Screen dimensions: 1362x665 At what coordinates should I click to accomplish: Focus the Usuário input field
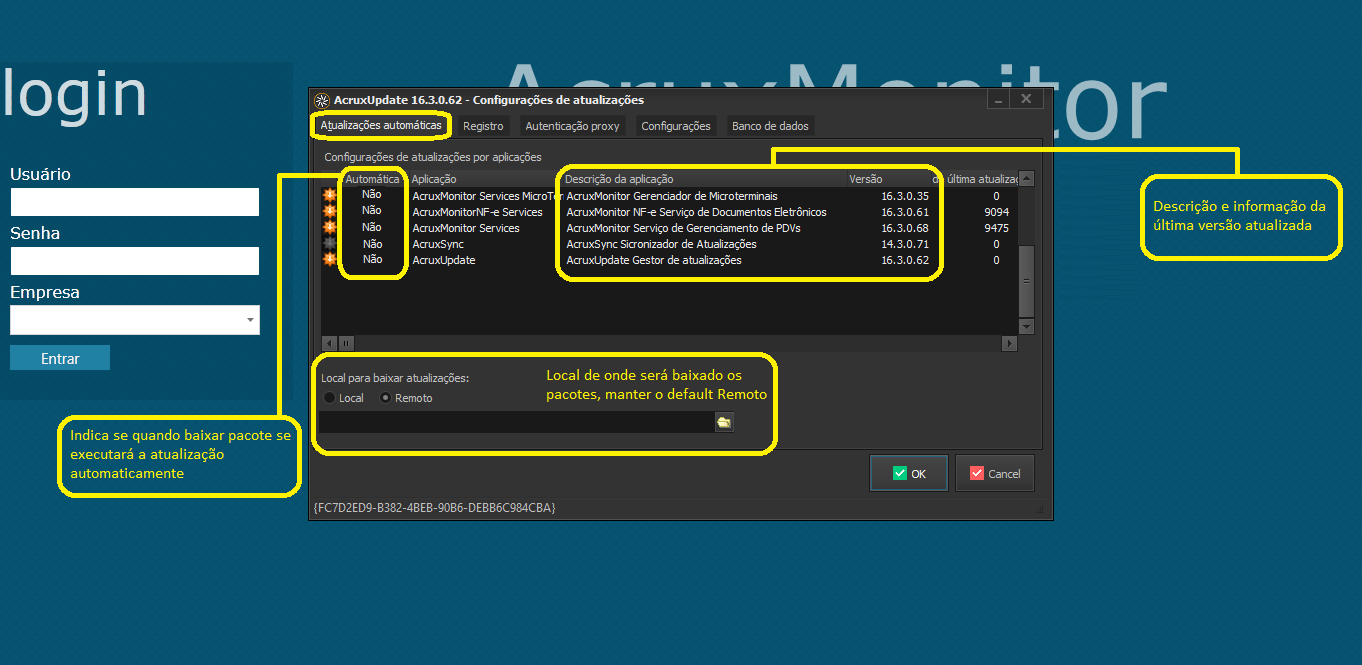pyautogui.click(x=135, y=202)
